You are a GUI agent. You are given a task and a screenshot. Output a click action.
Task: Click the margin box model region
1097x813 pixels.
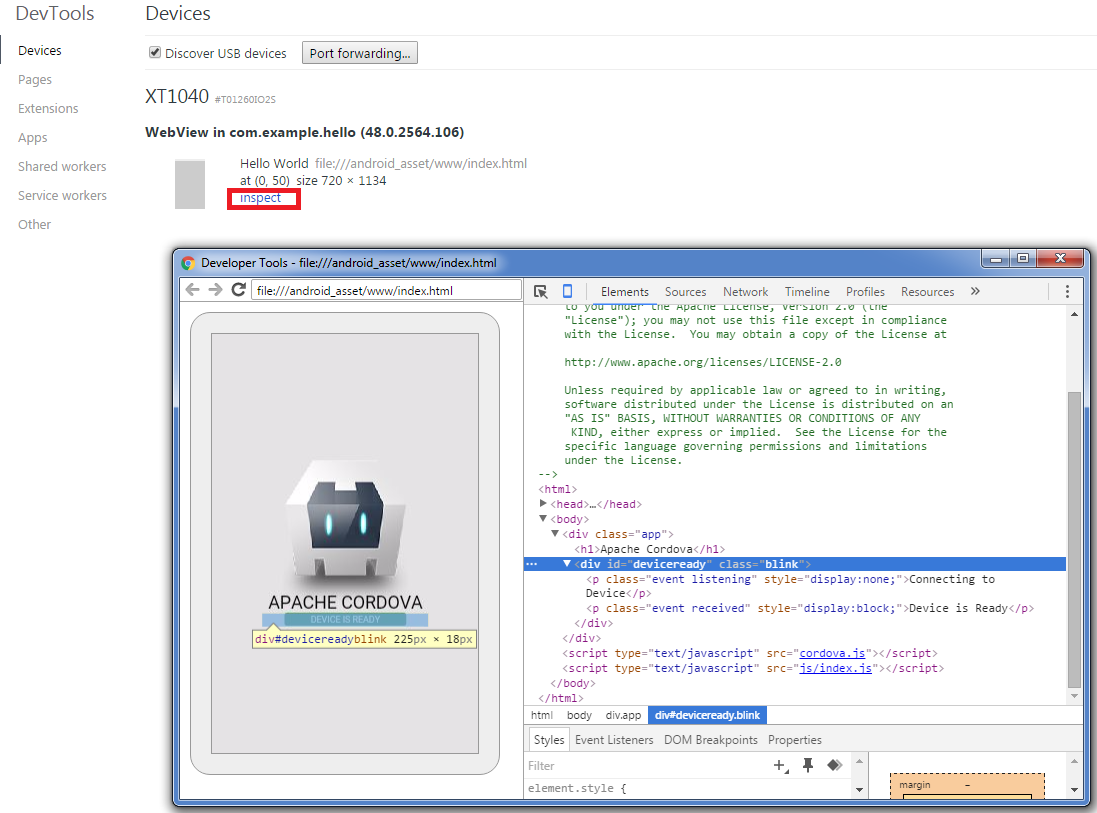click(967, 785)
